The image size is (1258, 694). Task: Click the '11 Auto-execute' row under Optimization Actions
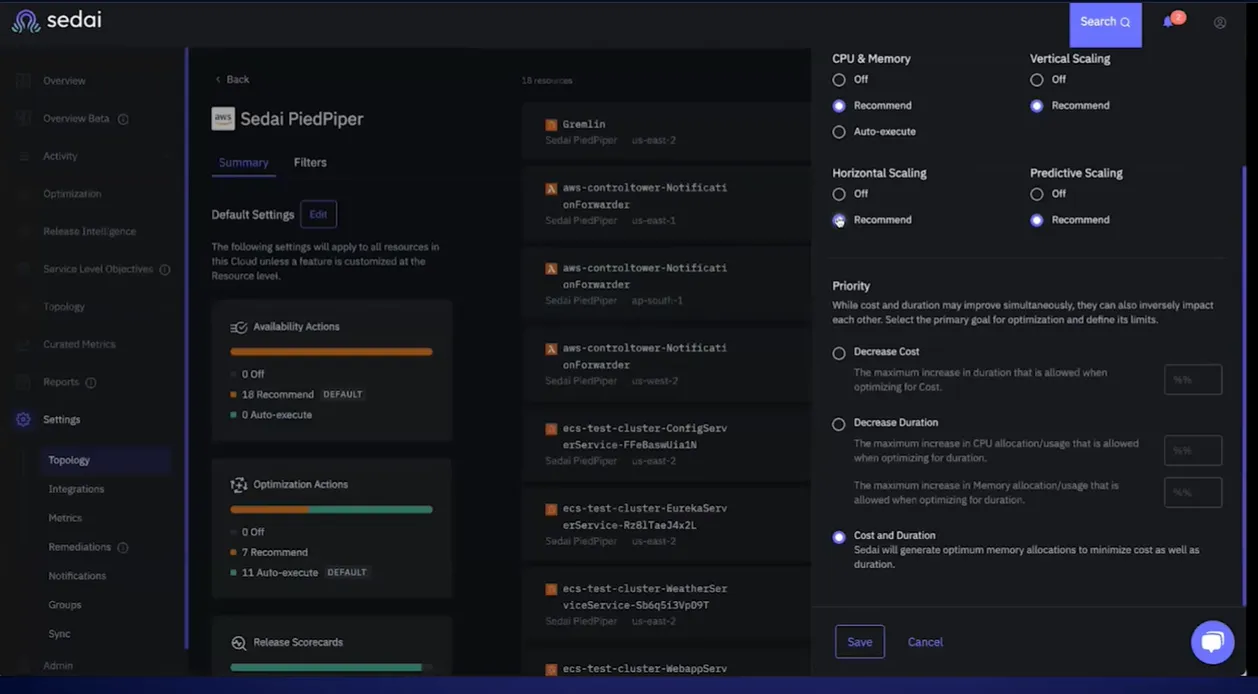[x=299, y=573]
